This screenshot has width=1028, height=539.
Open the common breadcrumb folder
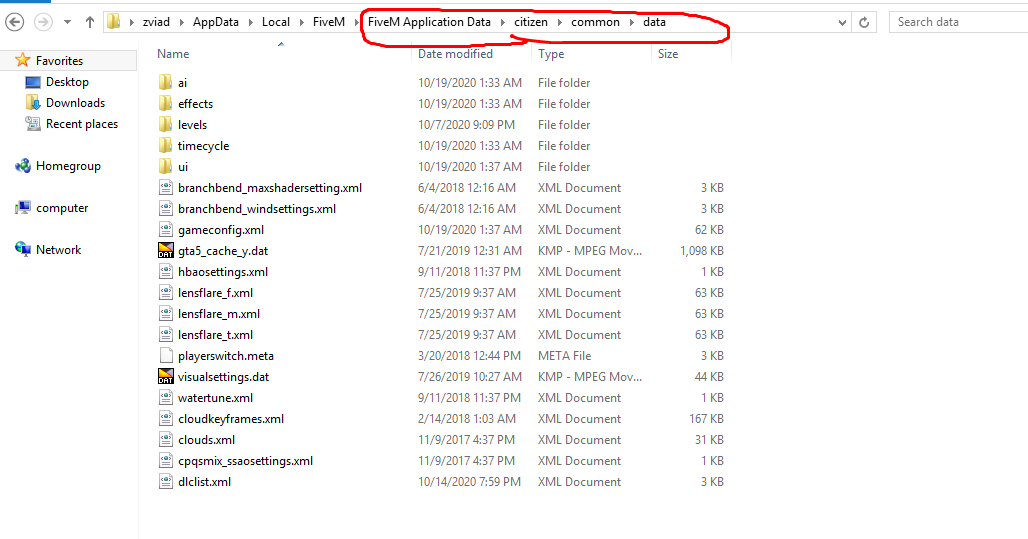595,22
